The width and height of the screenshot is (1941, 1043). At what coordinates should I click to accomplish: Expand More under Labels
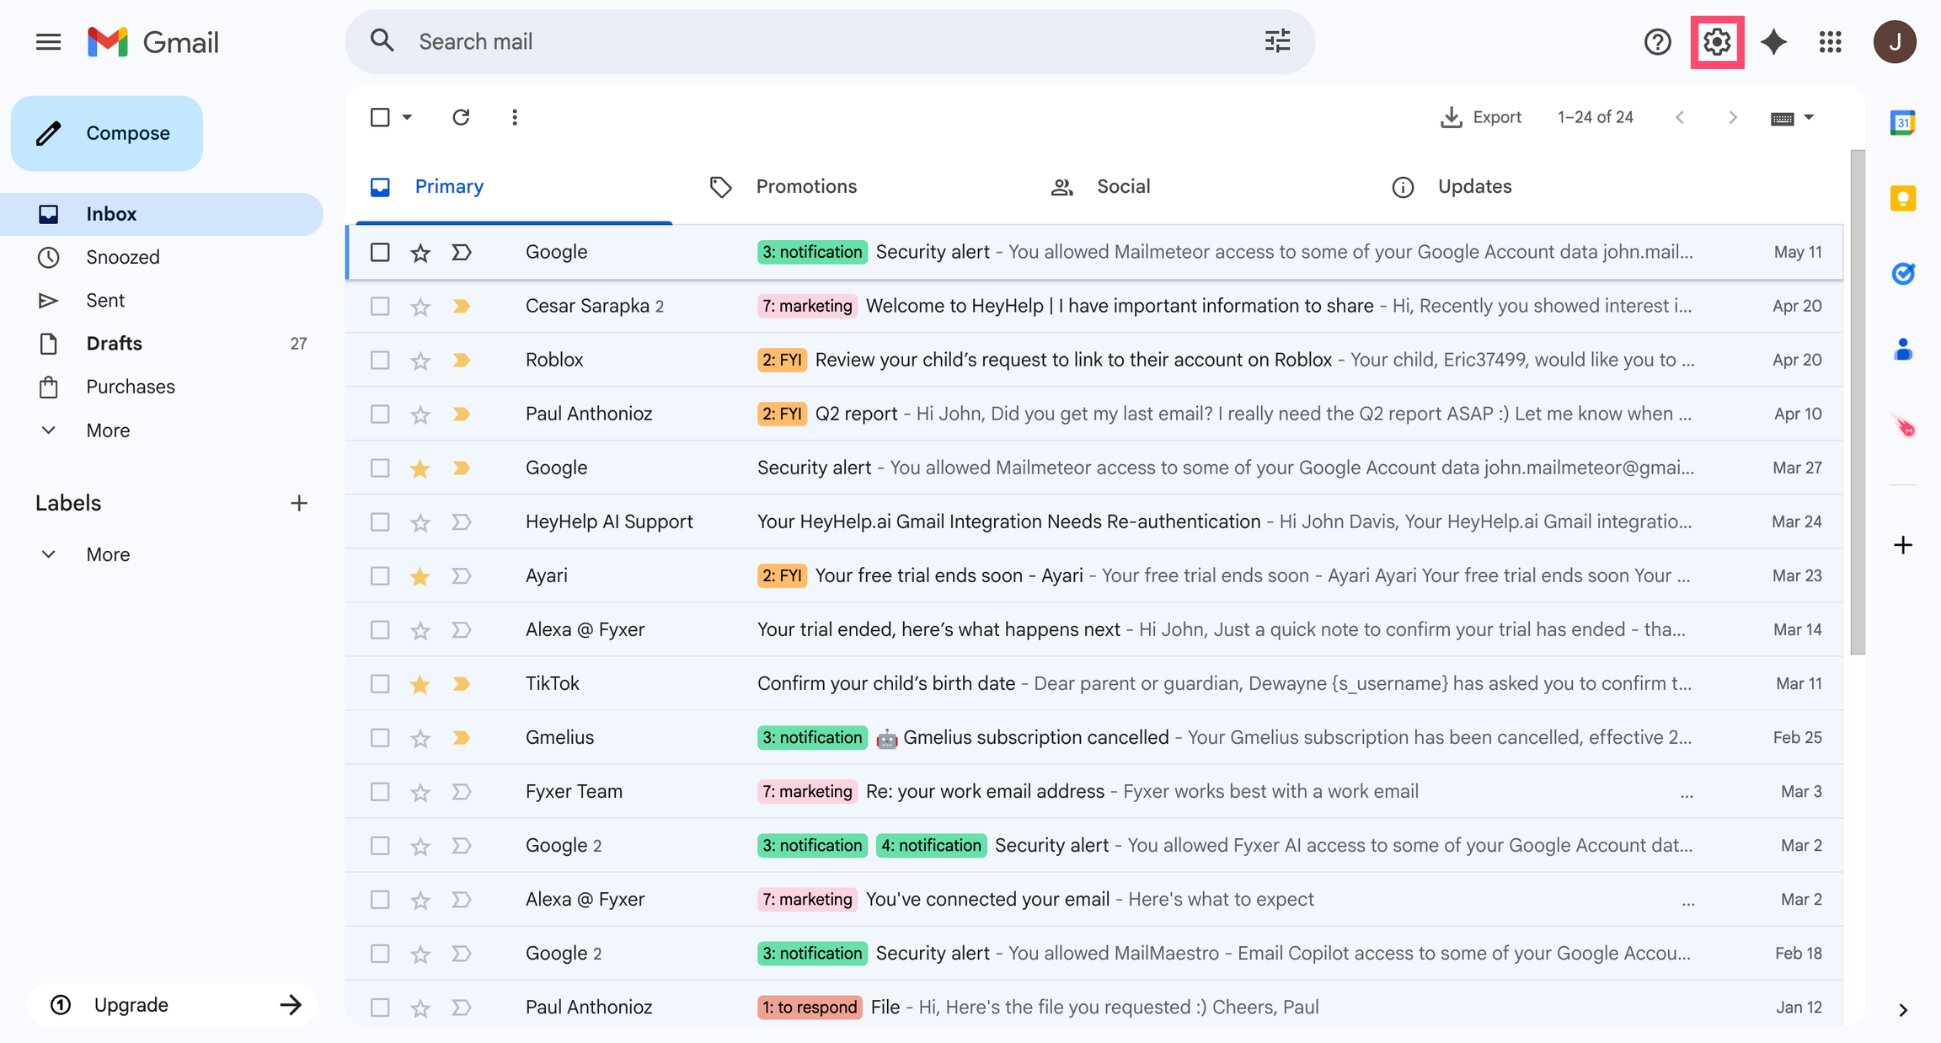click(108, 554)
